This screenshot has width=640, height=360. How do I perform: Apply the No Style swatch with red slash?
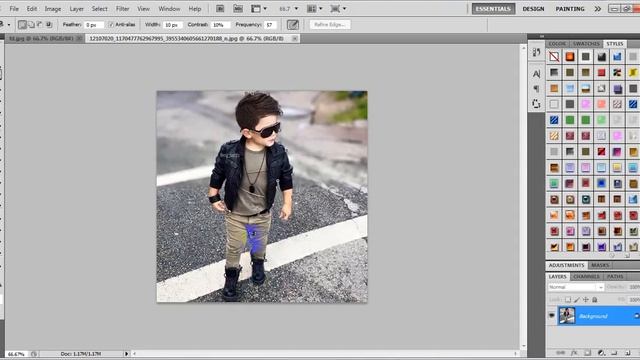tap(554, 57)
